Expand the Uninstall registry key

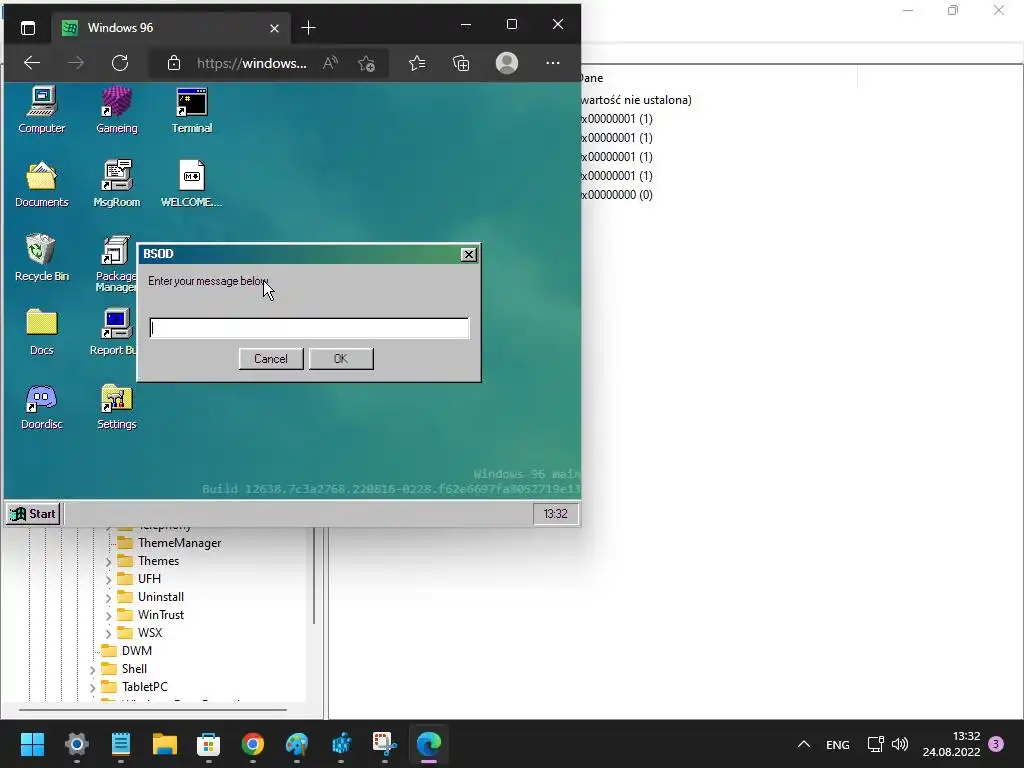[108, 597]
